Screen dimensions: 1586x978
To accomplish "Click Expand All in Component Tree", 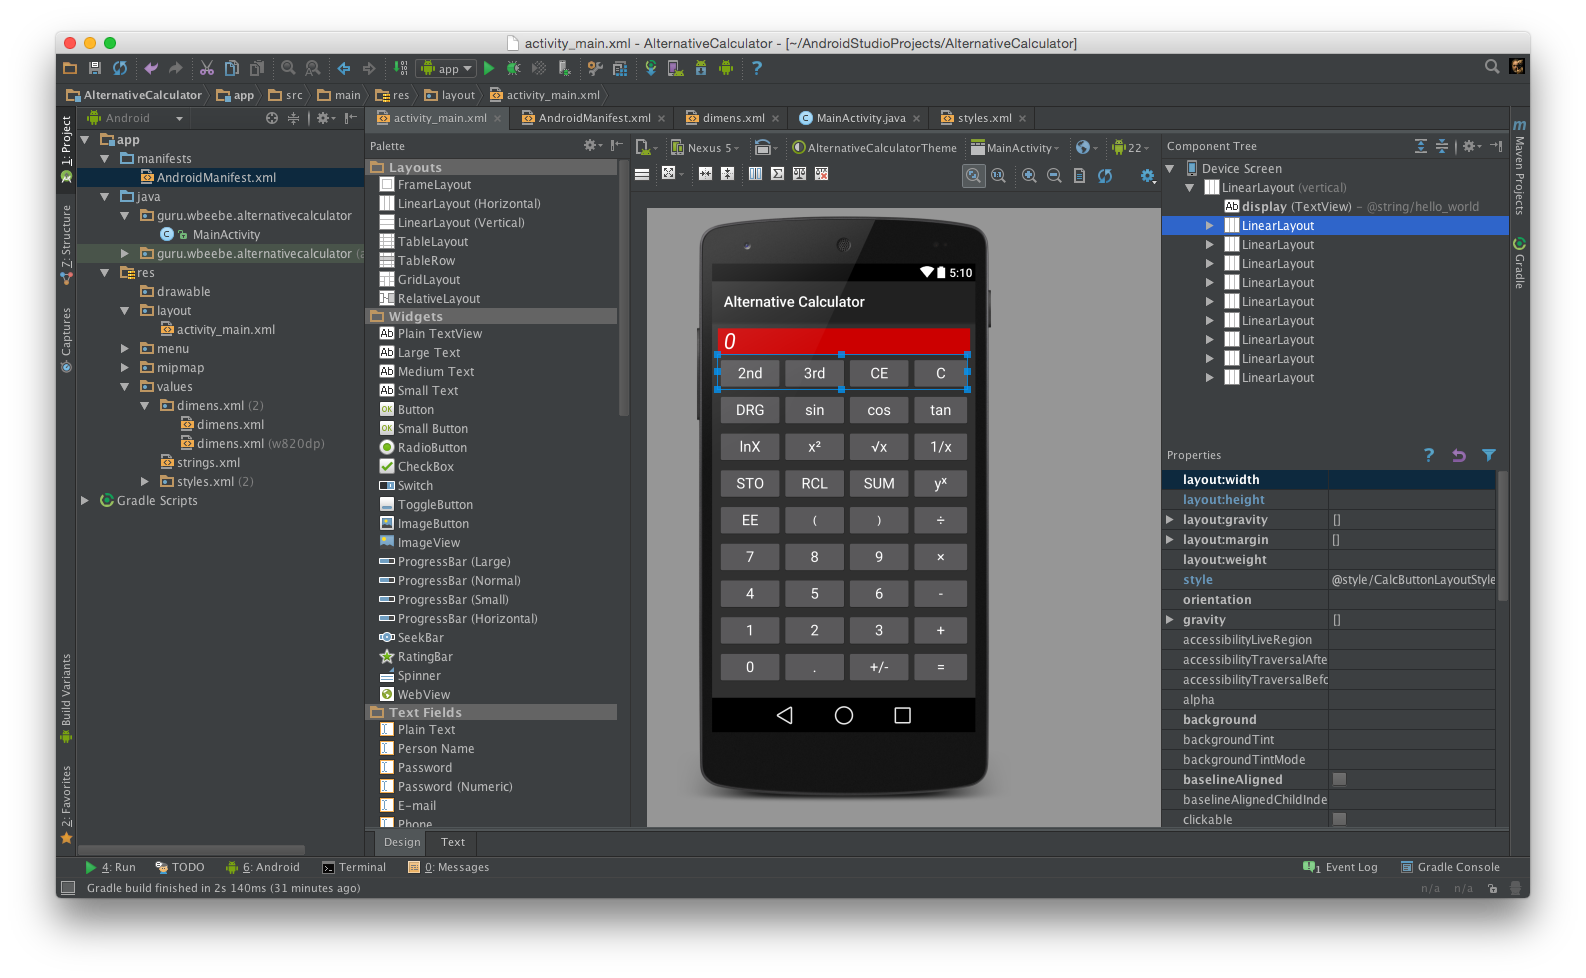I will point(1421,146).
